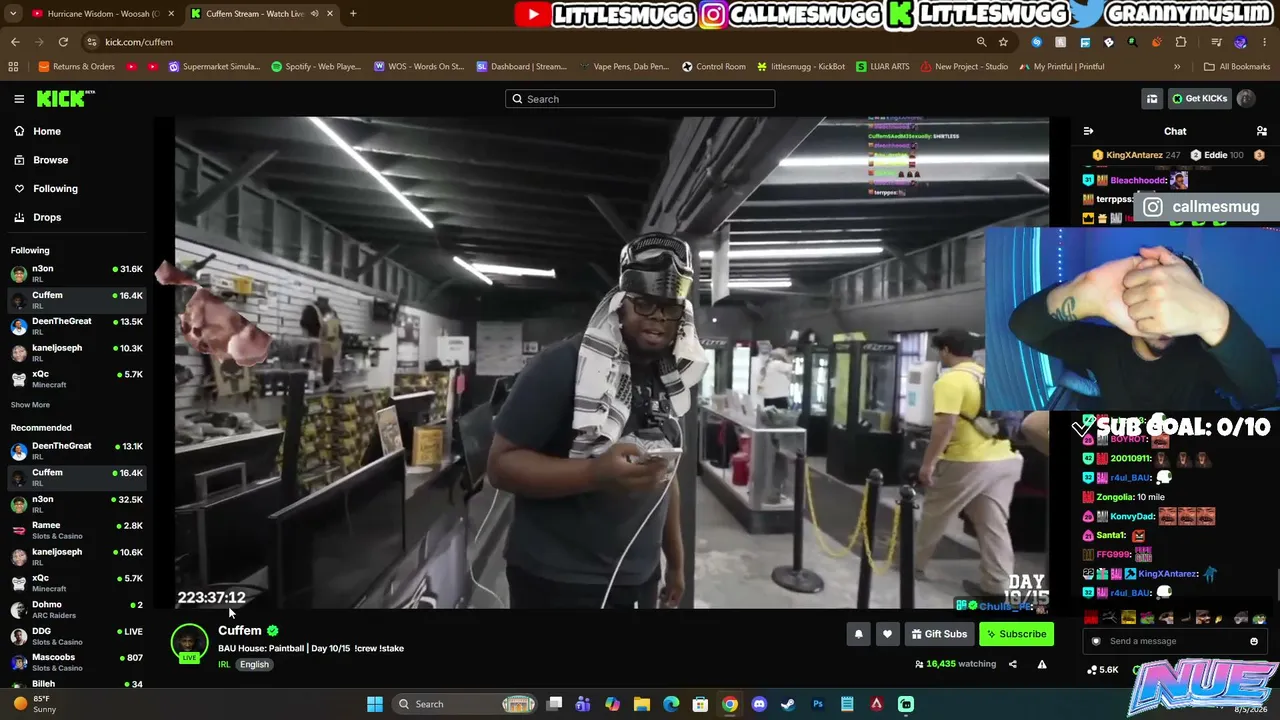The width and height of the screenshot is (1280, 720).
Task: View site information for kick.com
Action: [x=92, y=42]
